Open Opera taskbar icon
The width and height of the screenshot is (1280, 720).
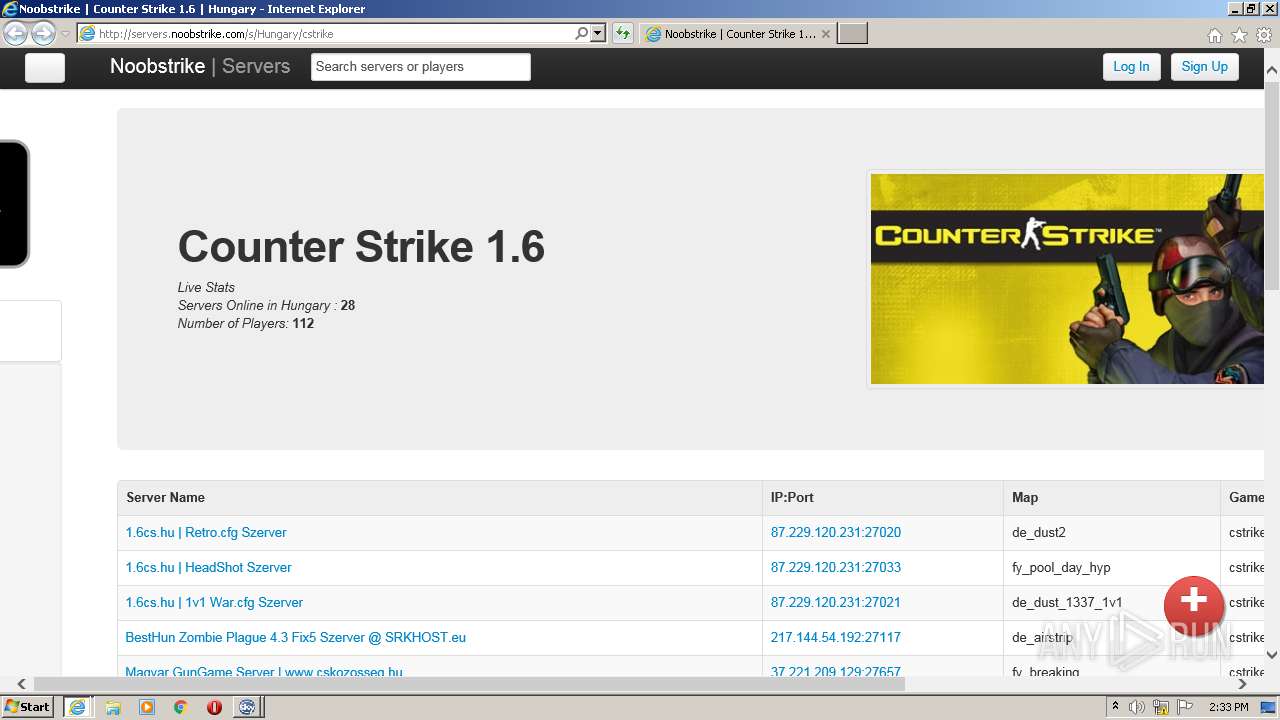point(214,707)
